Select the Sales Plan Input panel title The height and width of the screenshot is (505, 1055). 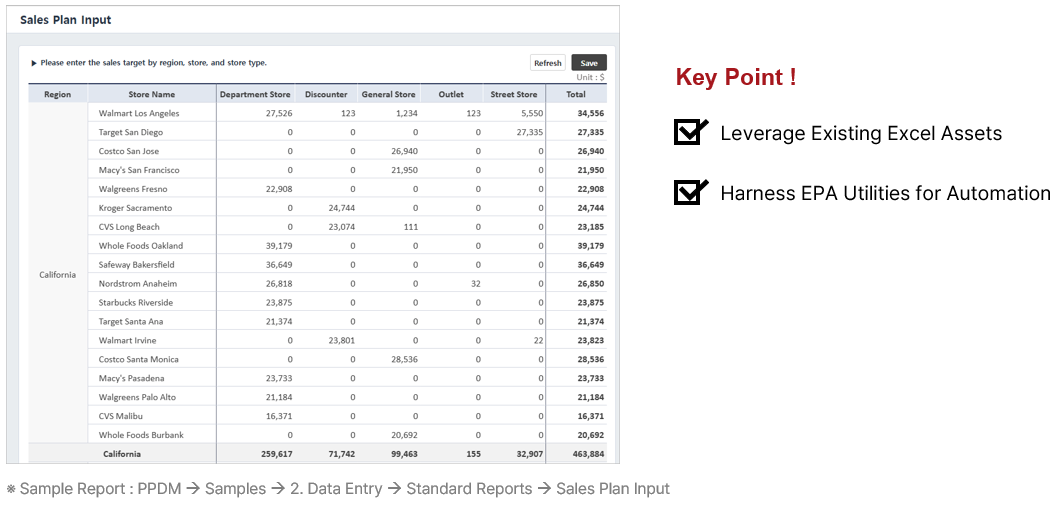[x=66, y=20]
